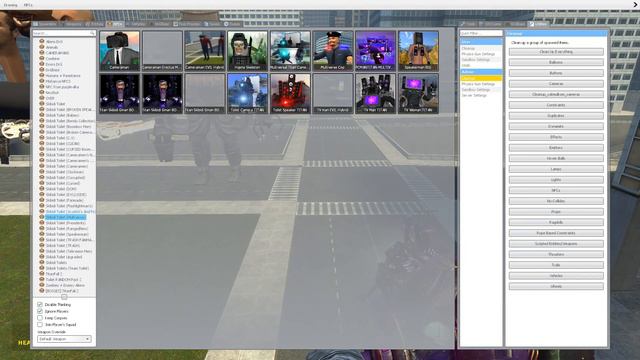Open the Dupes tab
The image size is (640, 360).
pos(212,24)
